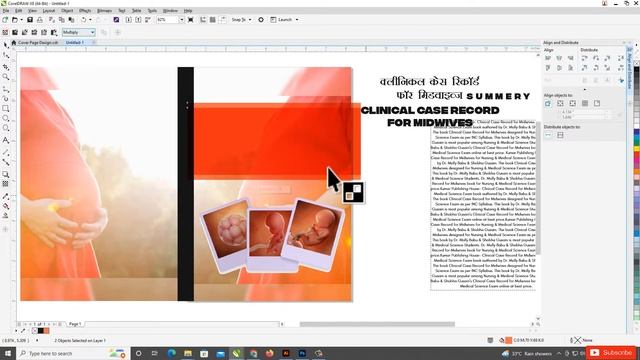
Task: Open the Effects menu
Action: pos(85,11)
